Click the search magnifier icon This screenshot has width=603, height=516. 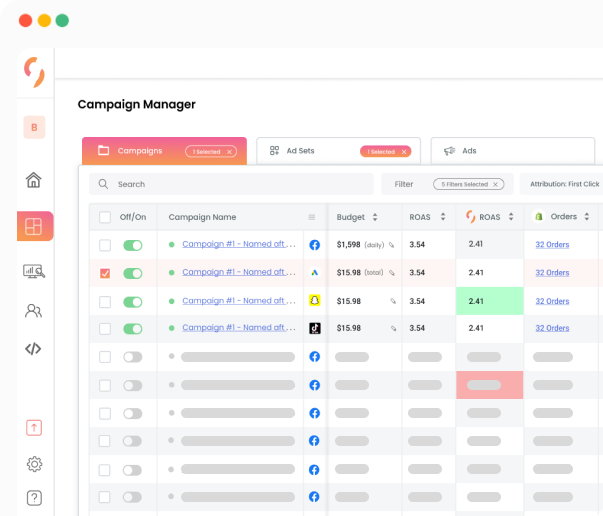tap(103, 184)
